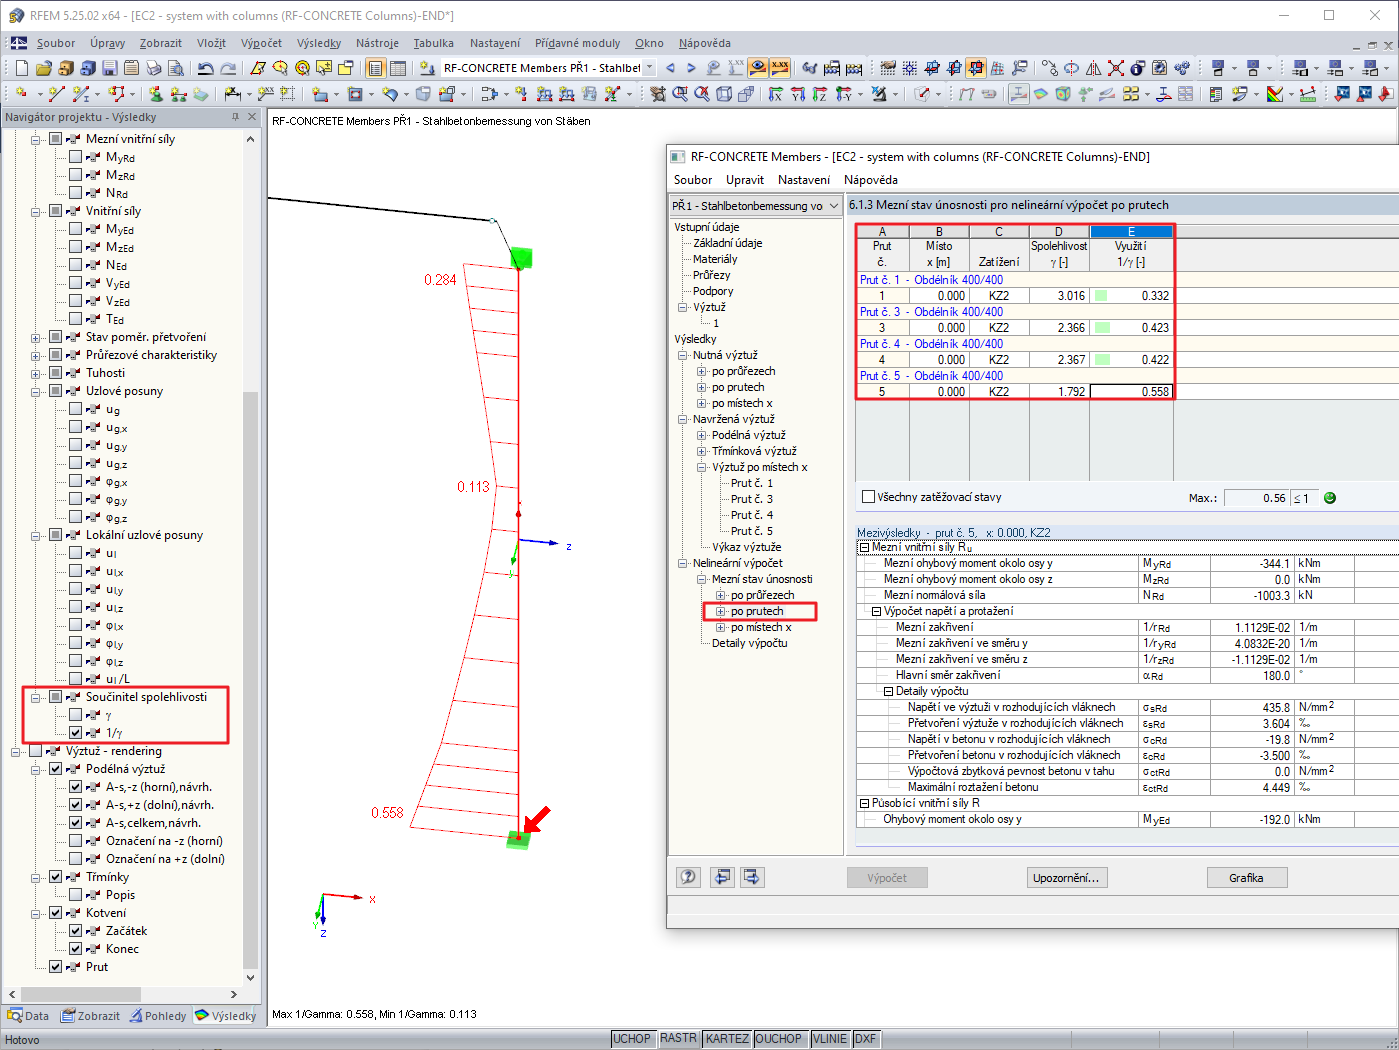1399x1050 pixels.
Task: Set view in X direction
Action: point(776,94)
